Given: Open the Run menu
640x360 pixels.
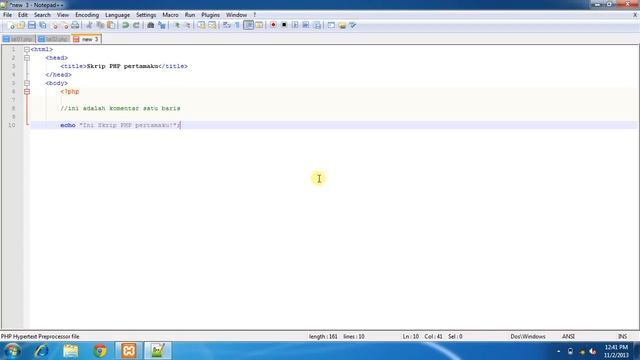Looking at the screenshot, I should [190, 15].
